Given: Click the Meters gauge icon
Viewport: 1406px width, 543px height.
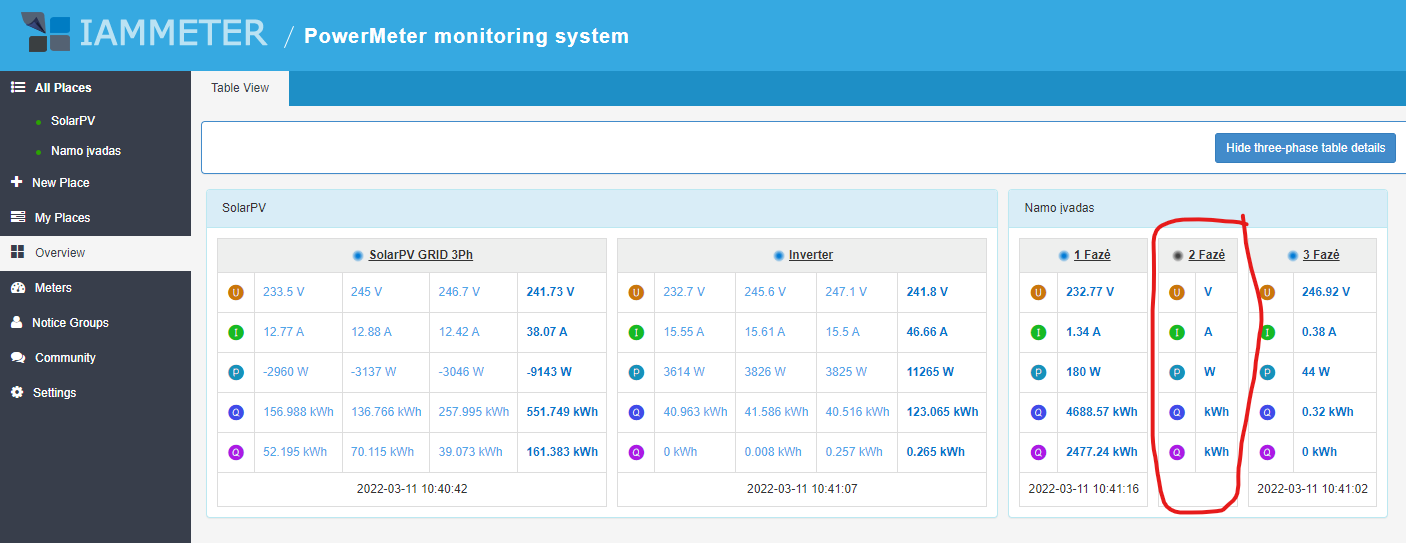Looking at the screenshot, I should 17,288.
